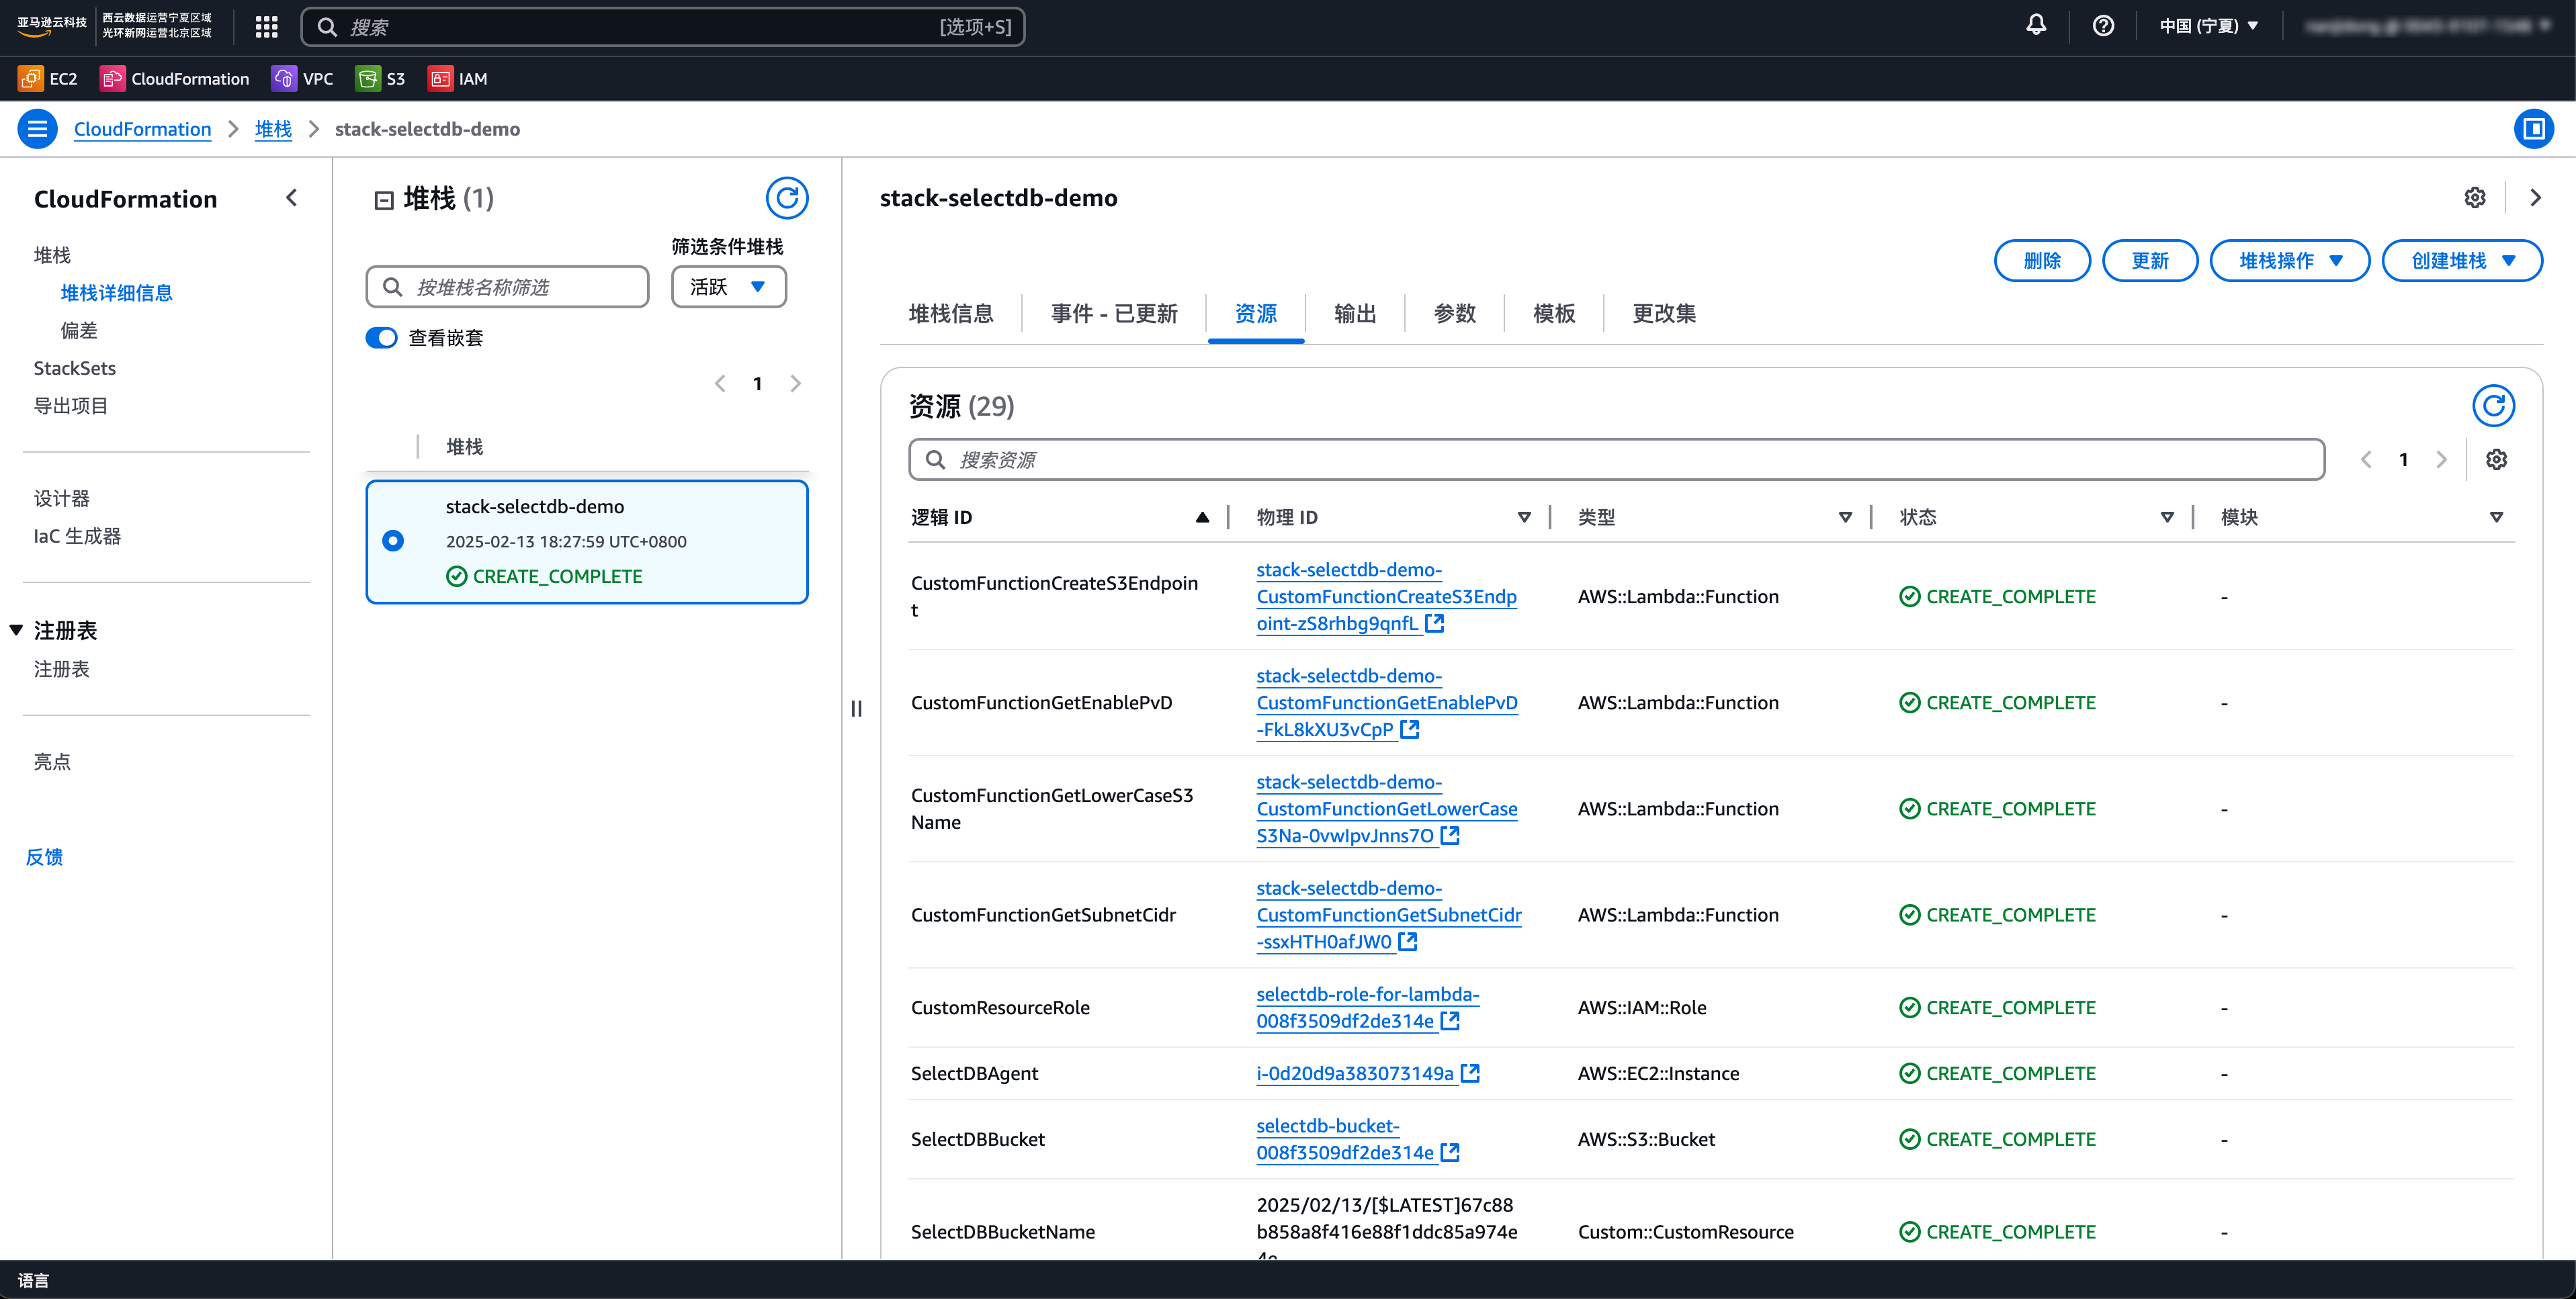This screenshot has height=1299, width=2576.
Task: Switch to the 事件 - 已更新 tab
Action: tap(1114, 314)
